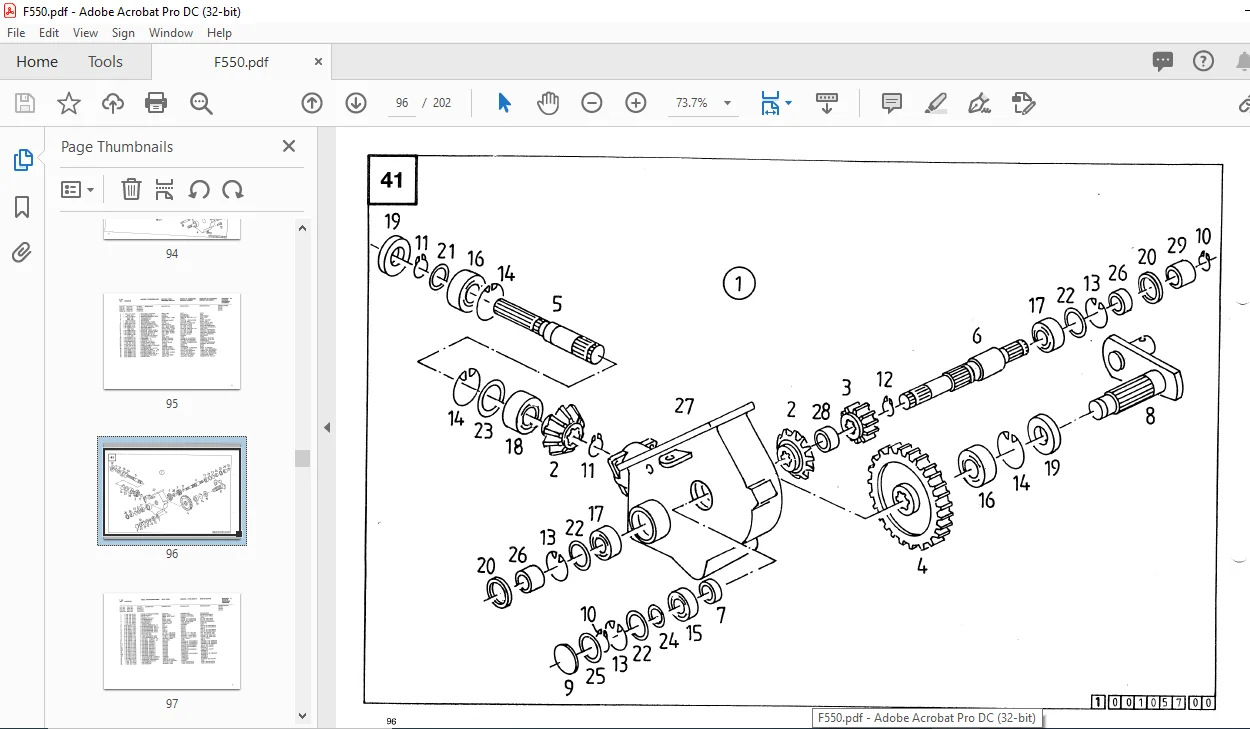This screenshot has height=729, width=1250.
Task: Open the stamp tool icon
Action: (x=1023, y=103)
